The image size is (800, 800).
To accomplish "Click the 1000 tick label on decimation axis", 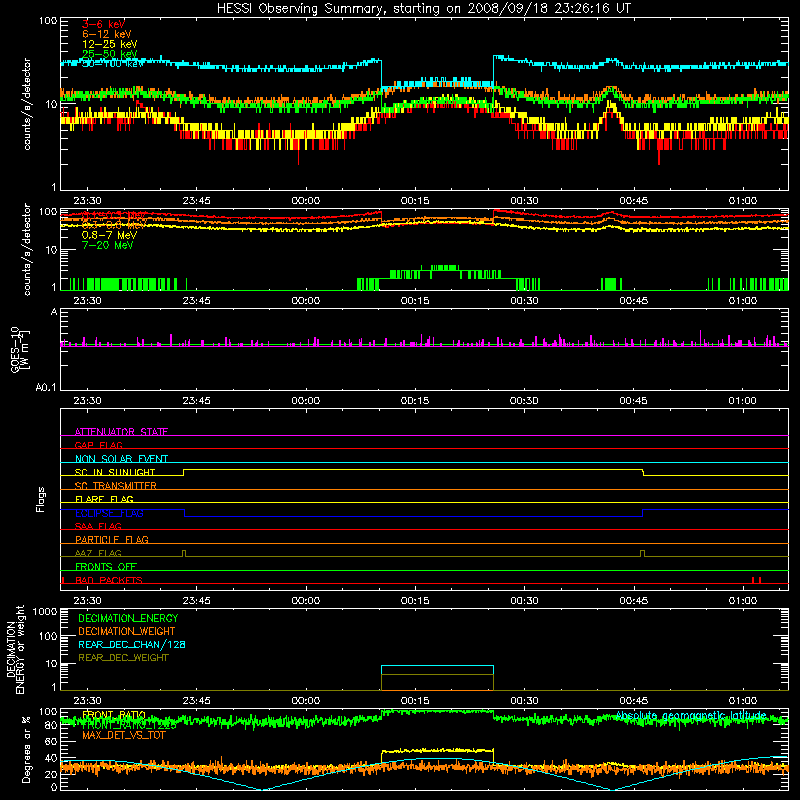I will click(45, 611).
